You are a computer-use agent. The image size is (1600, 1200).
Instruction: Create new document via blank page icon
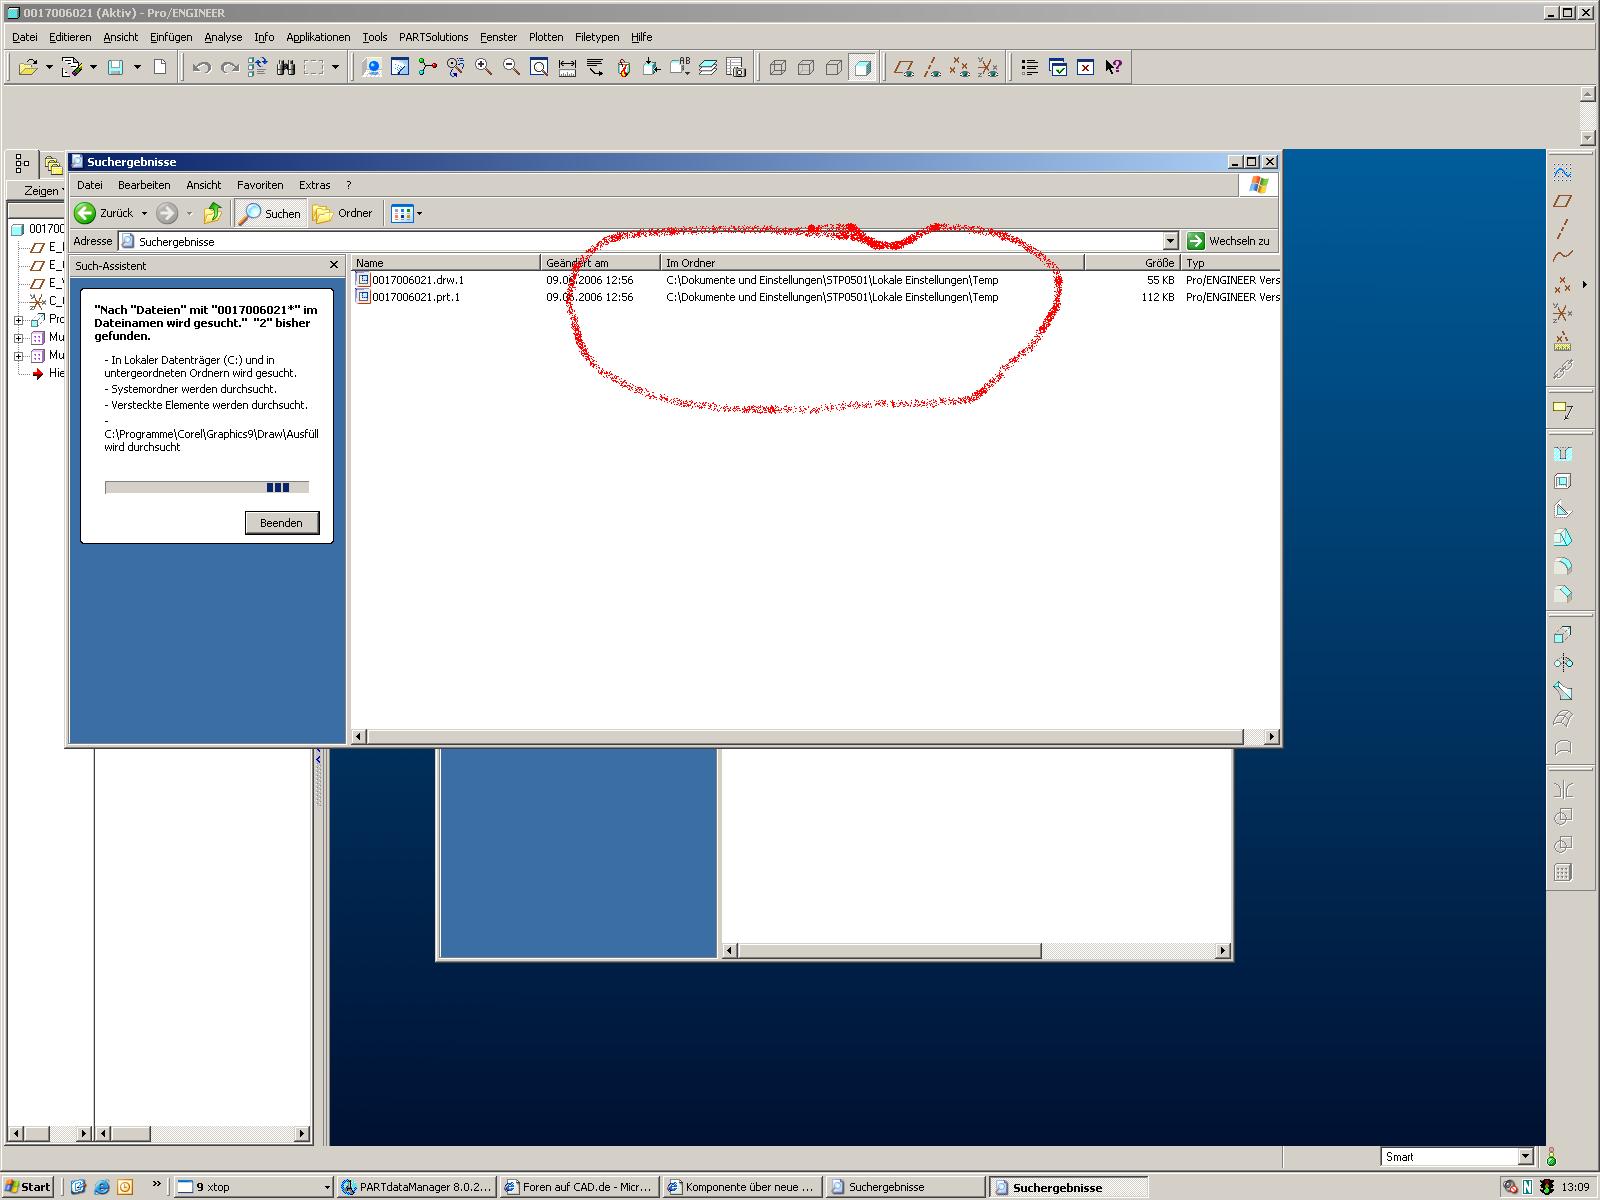(160, 67)
